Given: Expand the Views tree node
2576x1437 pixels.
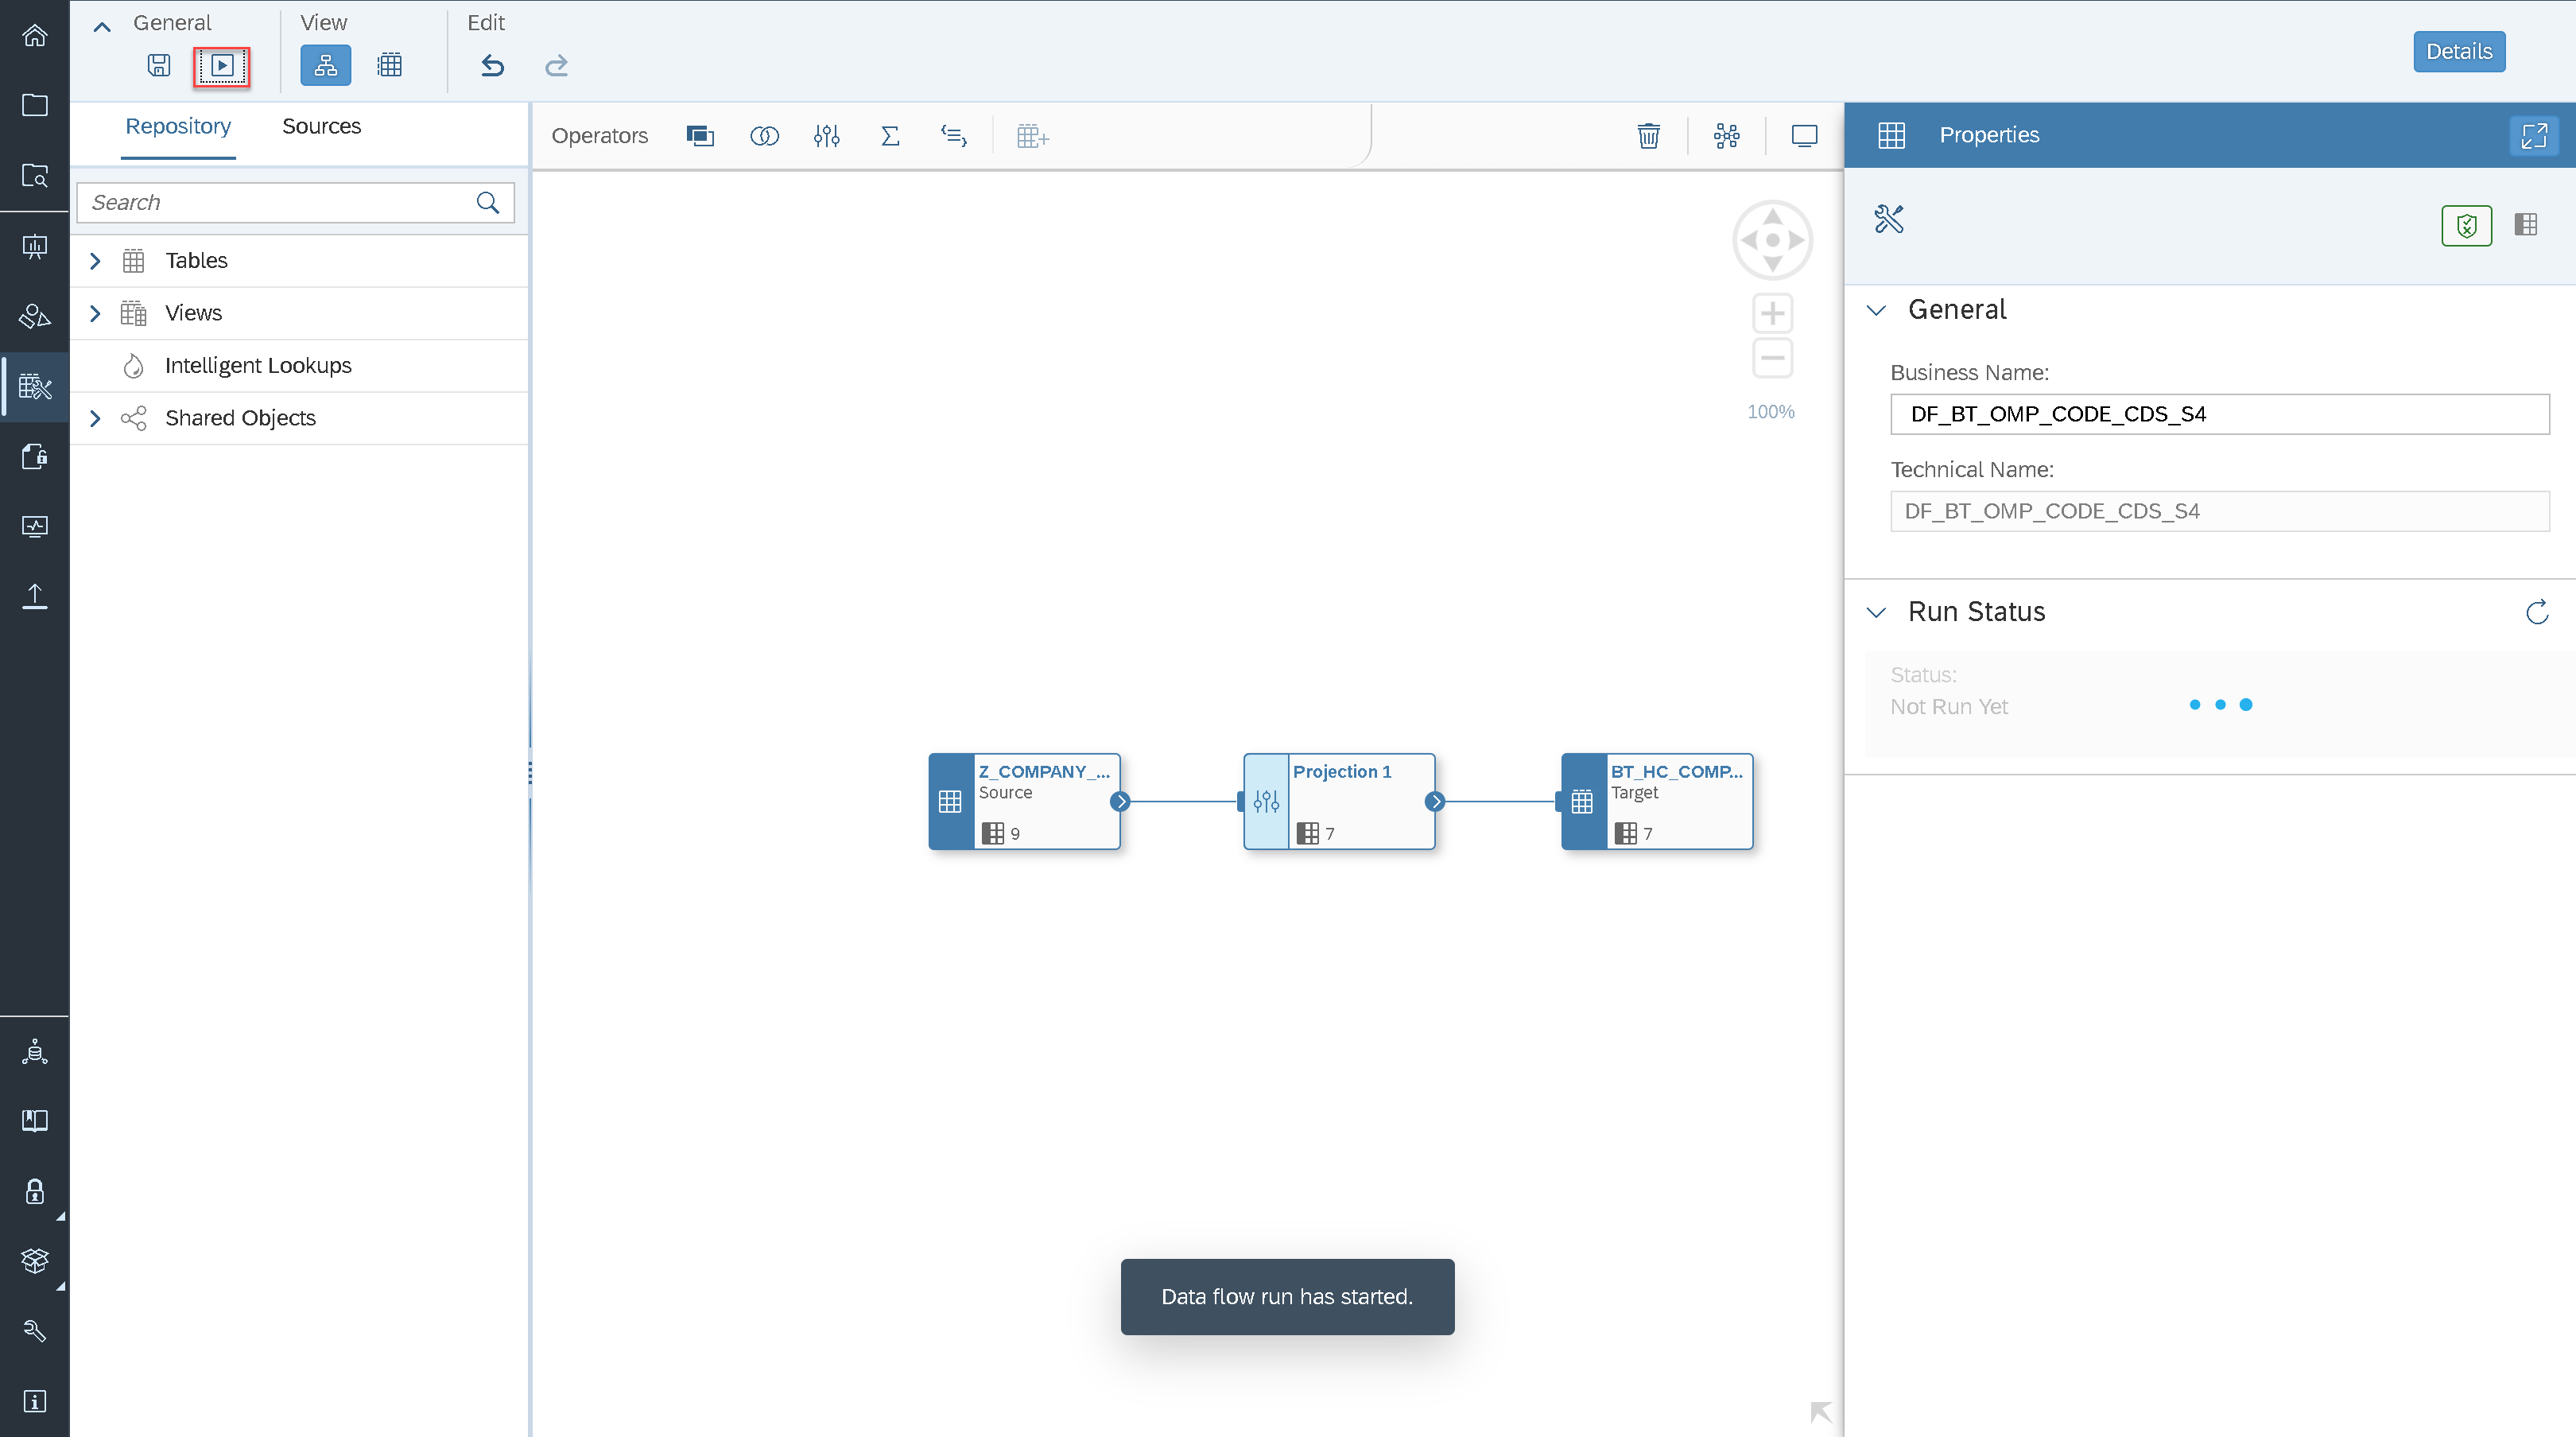Looking at the screenshot, I should pos(95,313).
